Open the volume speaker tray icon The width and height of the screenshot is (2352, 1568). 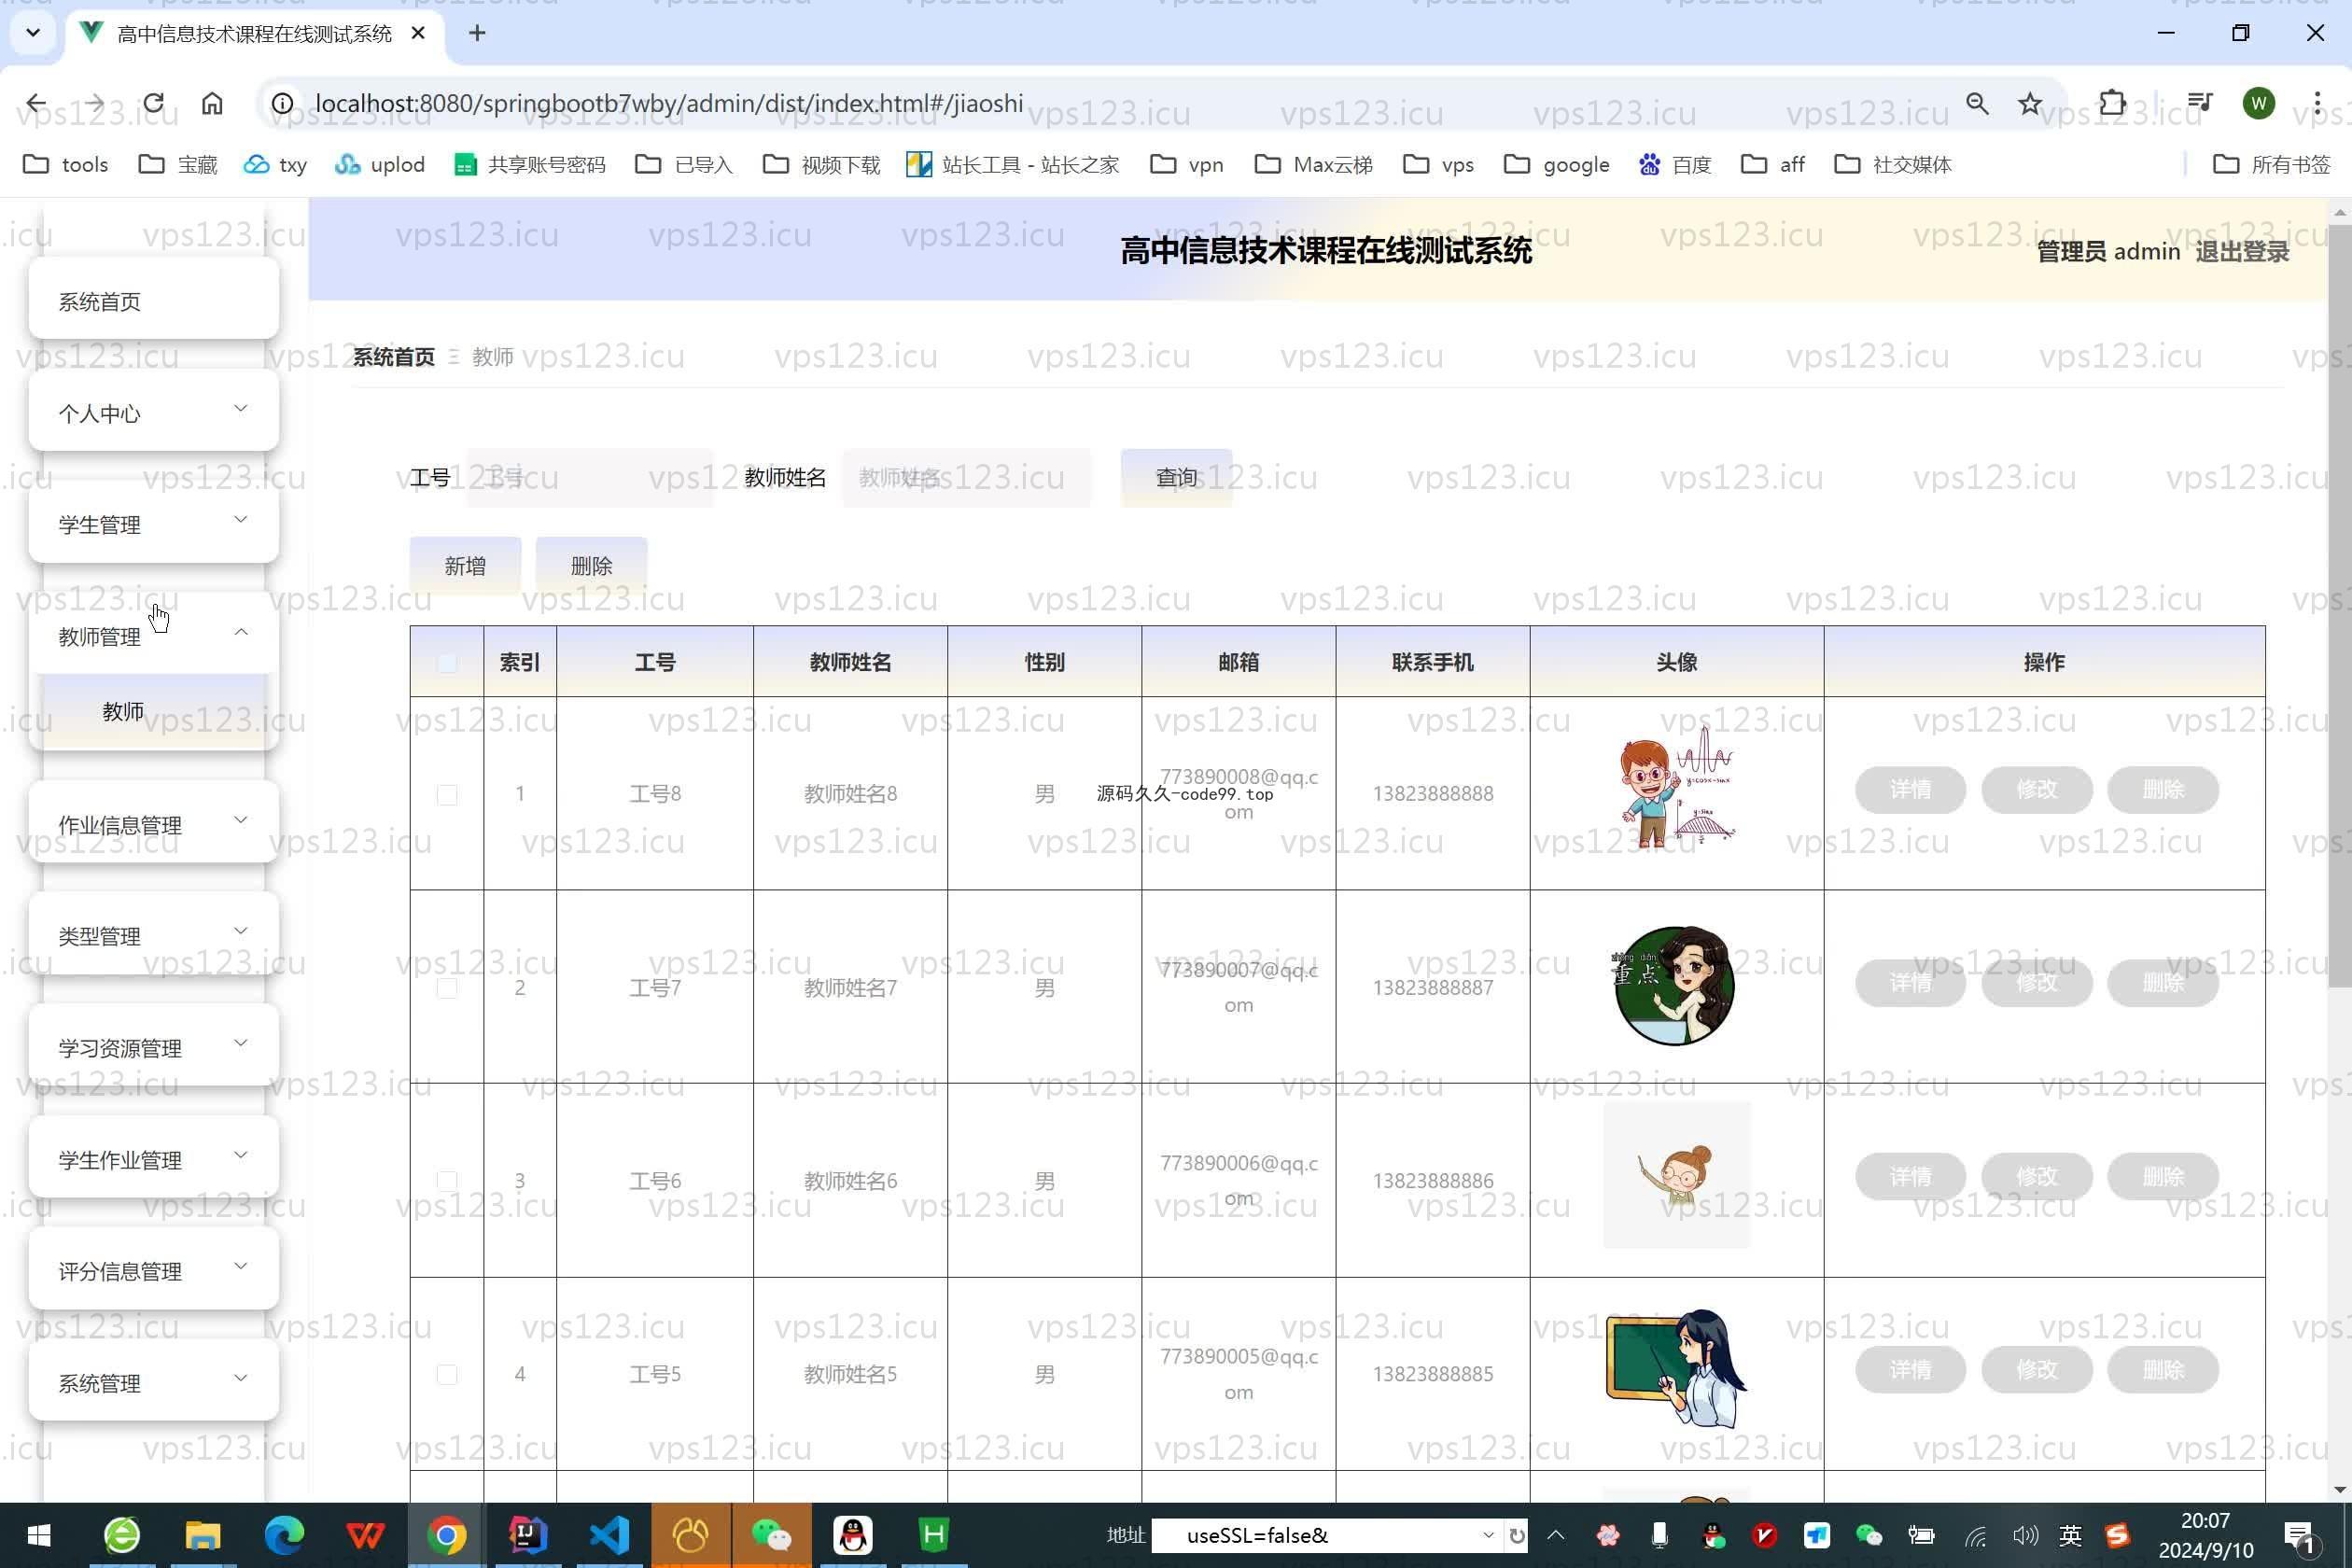click(x=2025, y=1535)
